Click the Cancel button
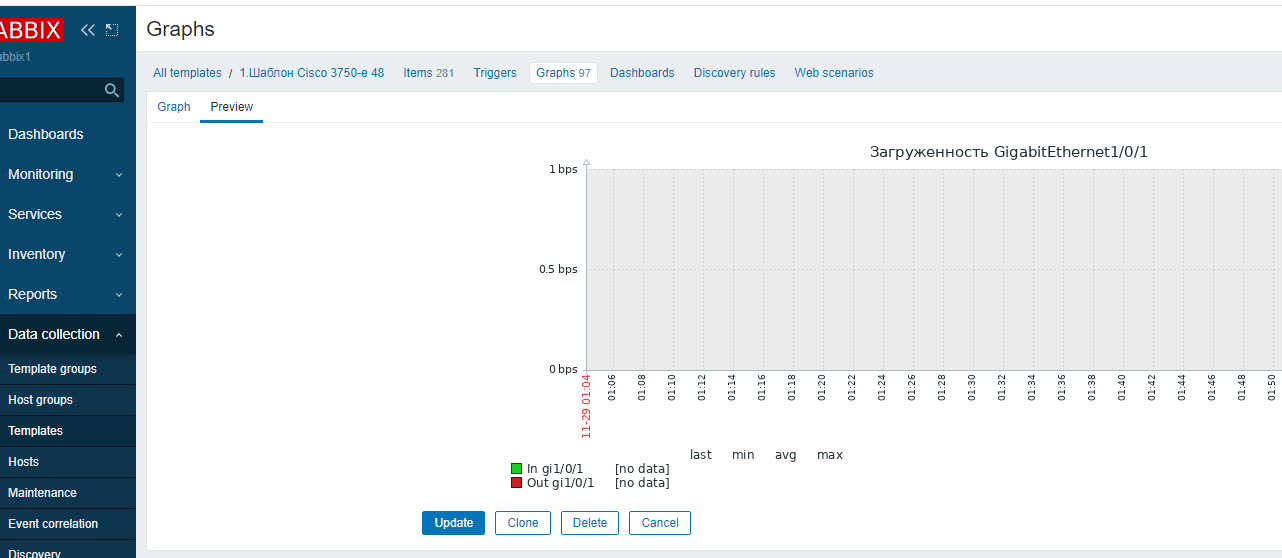The image size is (1282, 558). pyautogui.click(x=660, y=523)
